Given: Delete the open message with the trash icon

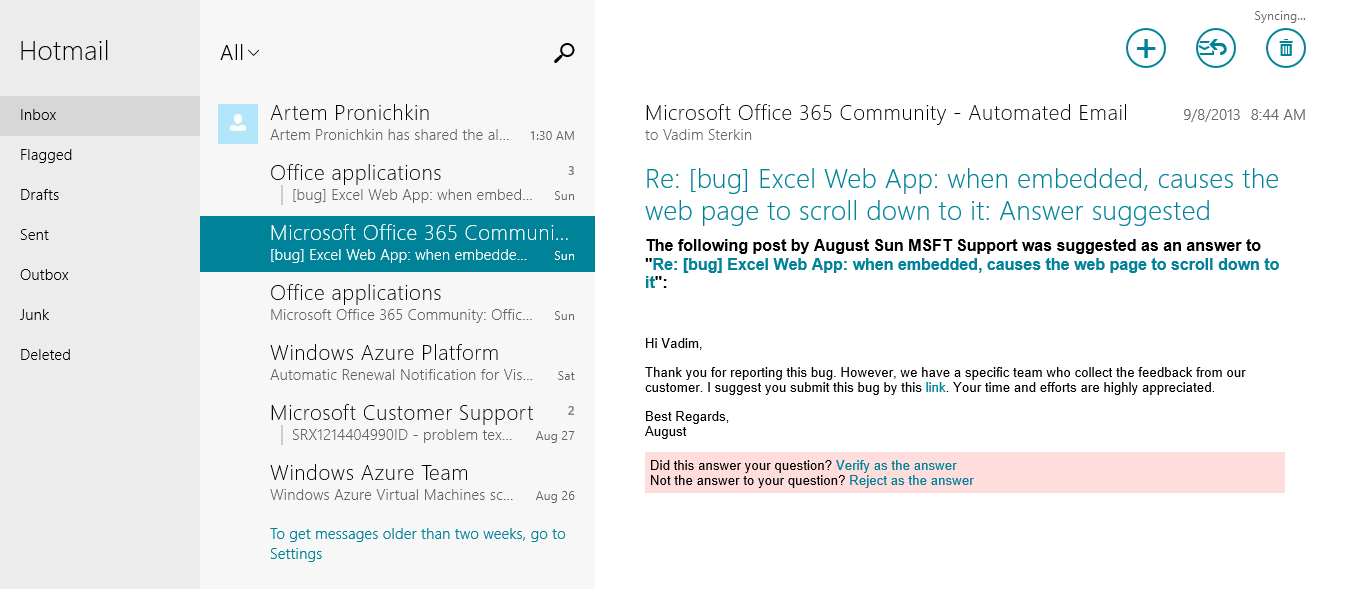Looking at the screenshot, I should point(1286,48).
